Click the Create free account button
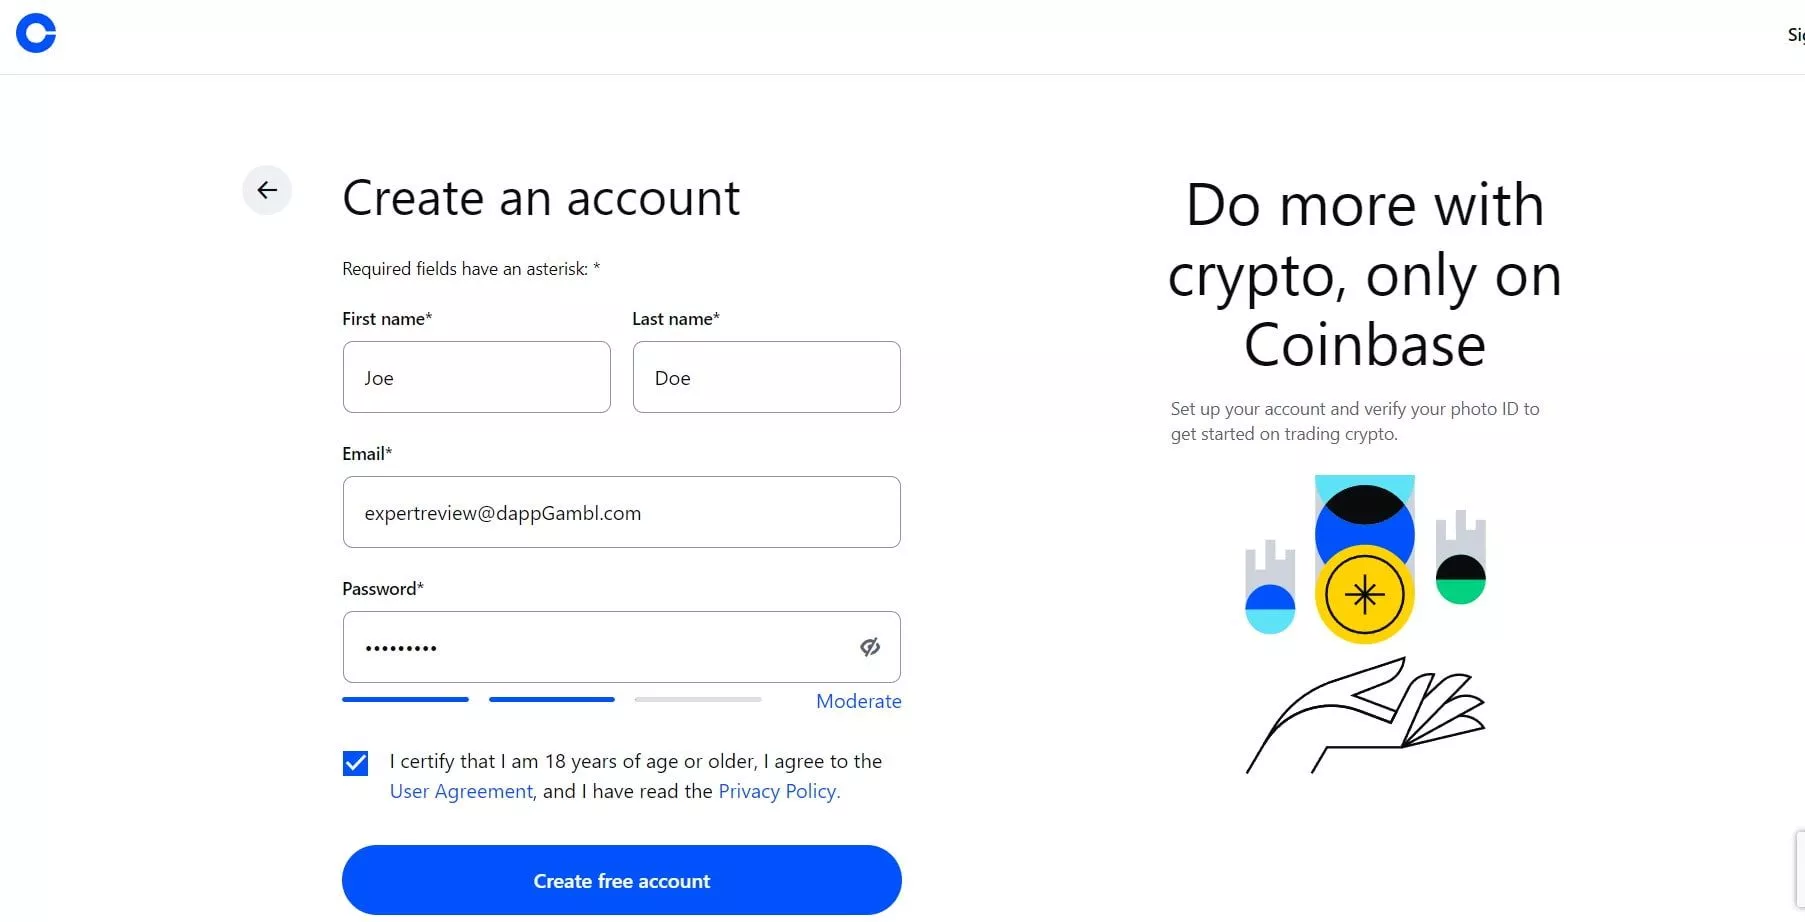Viewport: 1805px width, 922px height. [622, 880]
